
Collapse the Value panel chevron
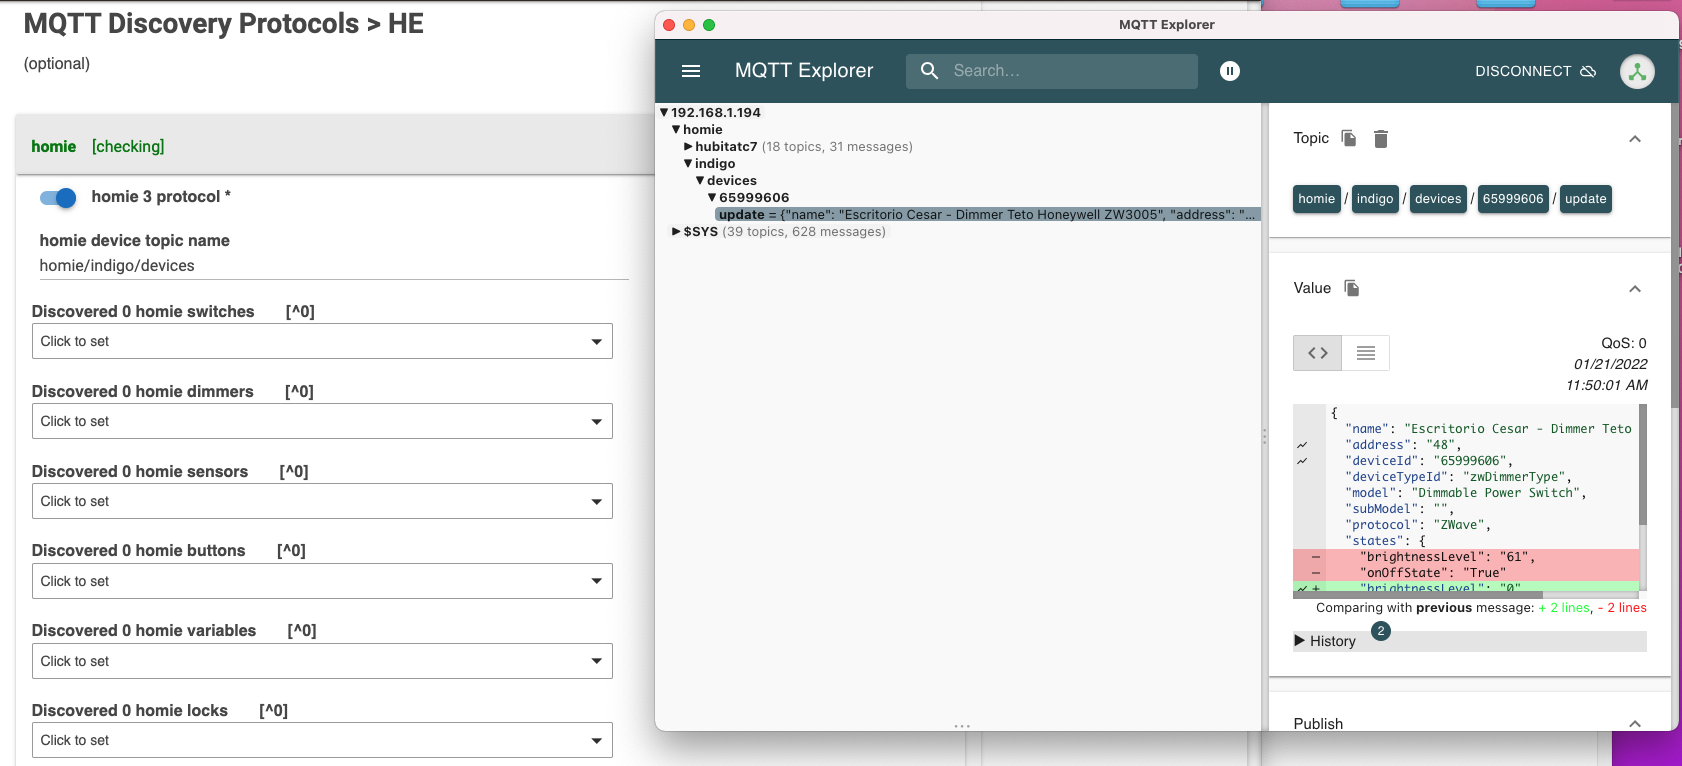[x=1635, y=289]
